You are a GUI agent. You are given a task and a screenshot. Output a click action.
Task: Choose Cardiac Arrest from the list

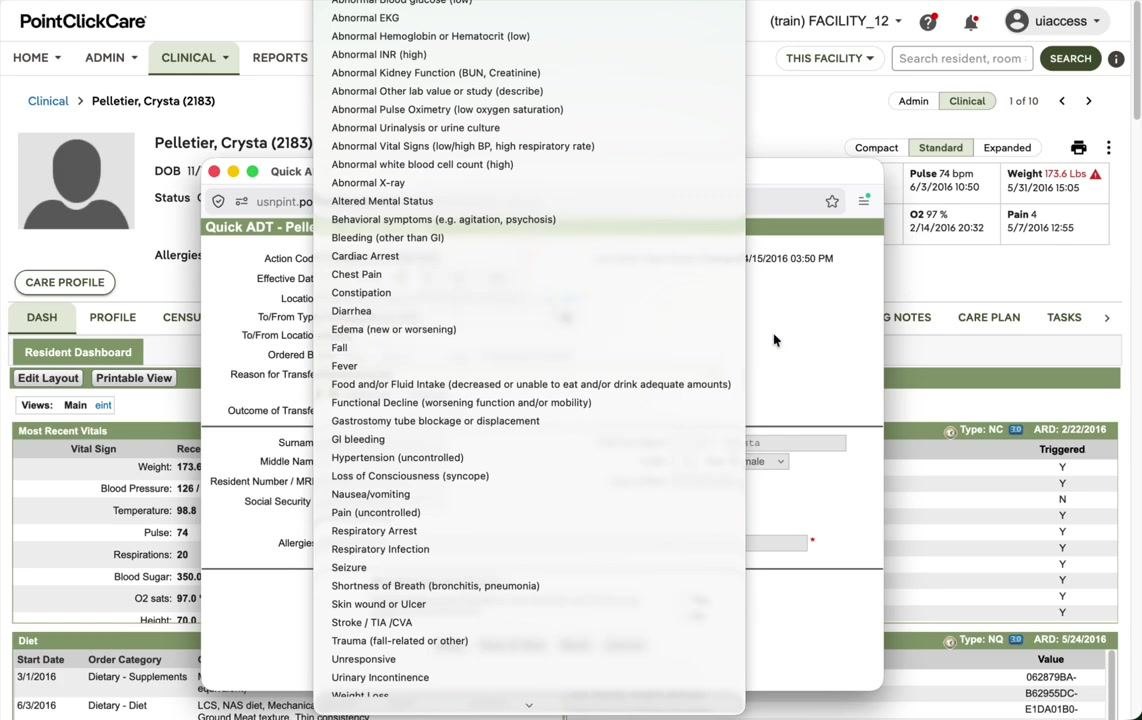pyautogui.click(x=365, y=256)
